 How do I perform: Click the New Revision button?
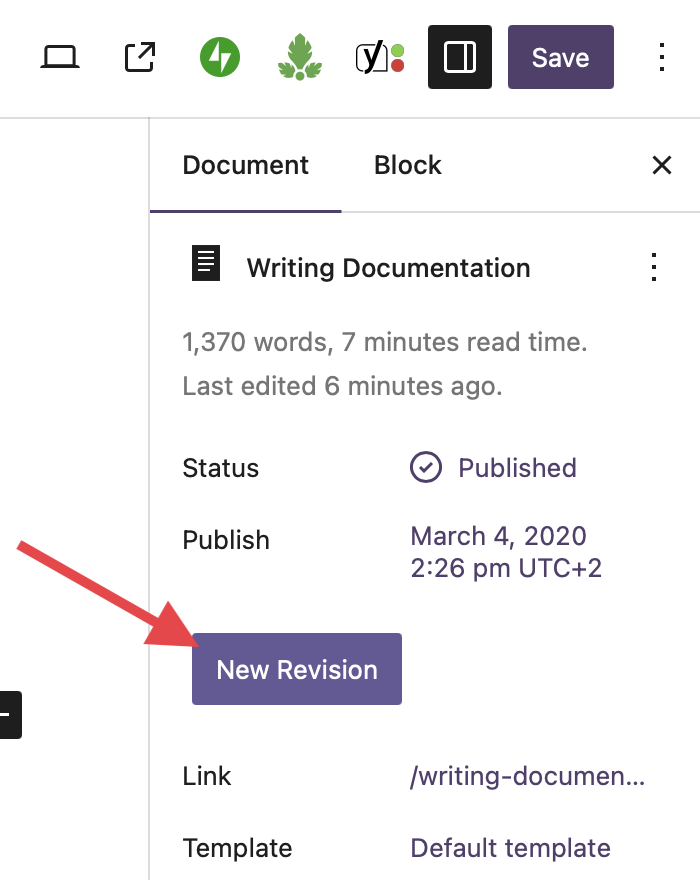(x=297, y=669)
